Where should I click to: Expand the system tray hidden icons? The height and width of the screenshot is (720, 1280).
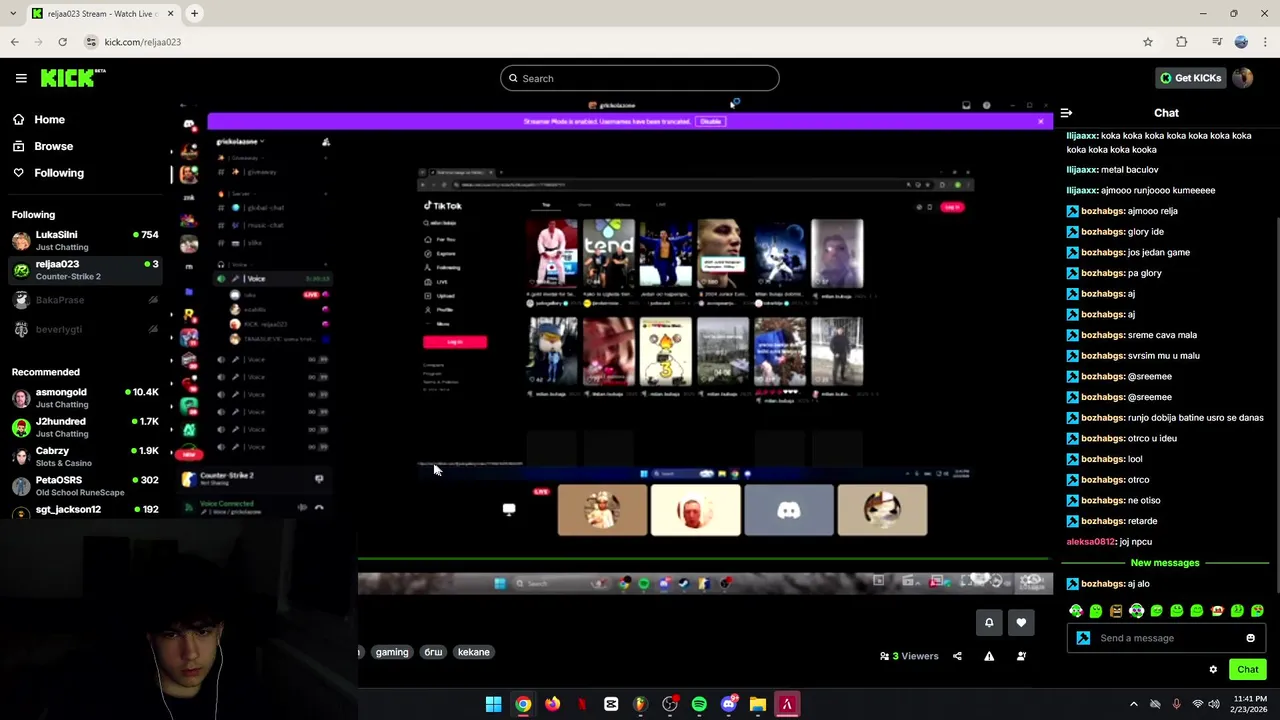1133,704
